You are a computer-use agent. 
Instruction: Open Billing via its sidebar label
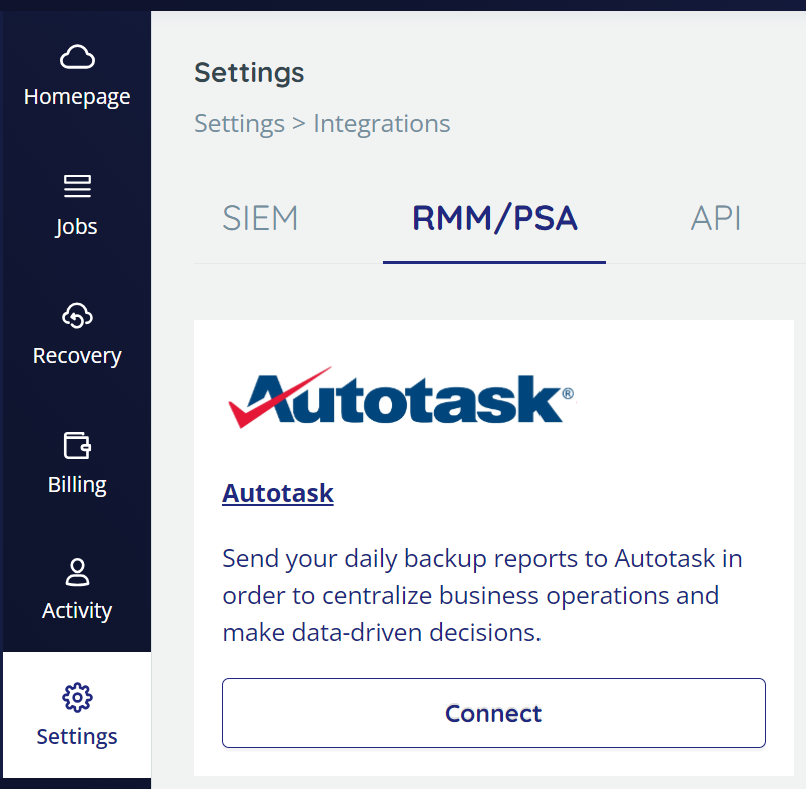click(77, 485)
